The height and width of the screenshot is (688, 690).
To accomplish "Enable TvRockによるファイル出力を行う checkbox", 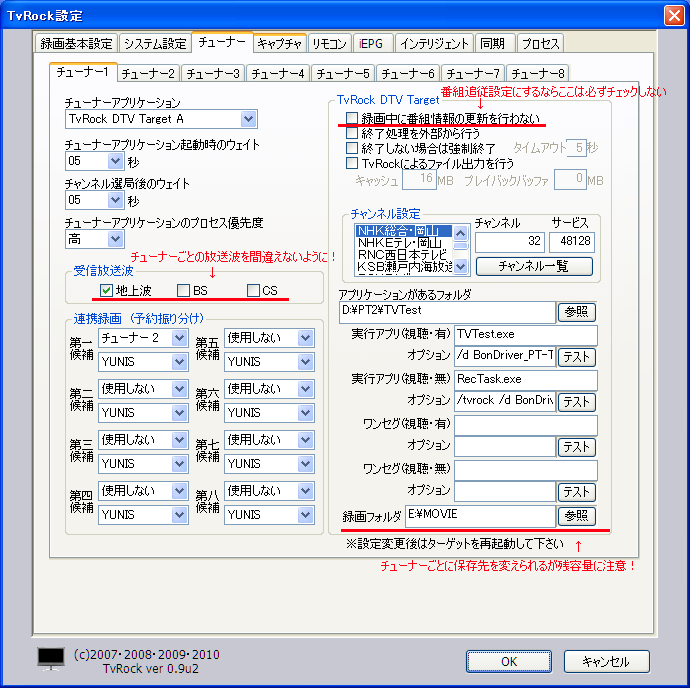I will click(x=352, y=162).
